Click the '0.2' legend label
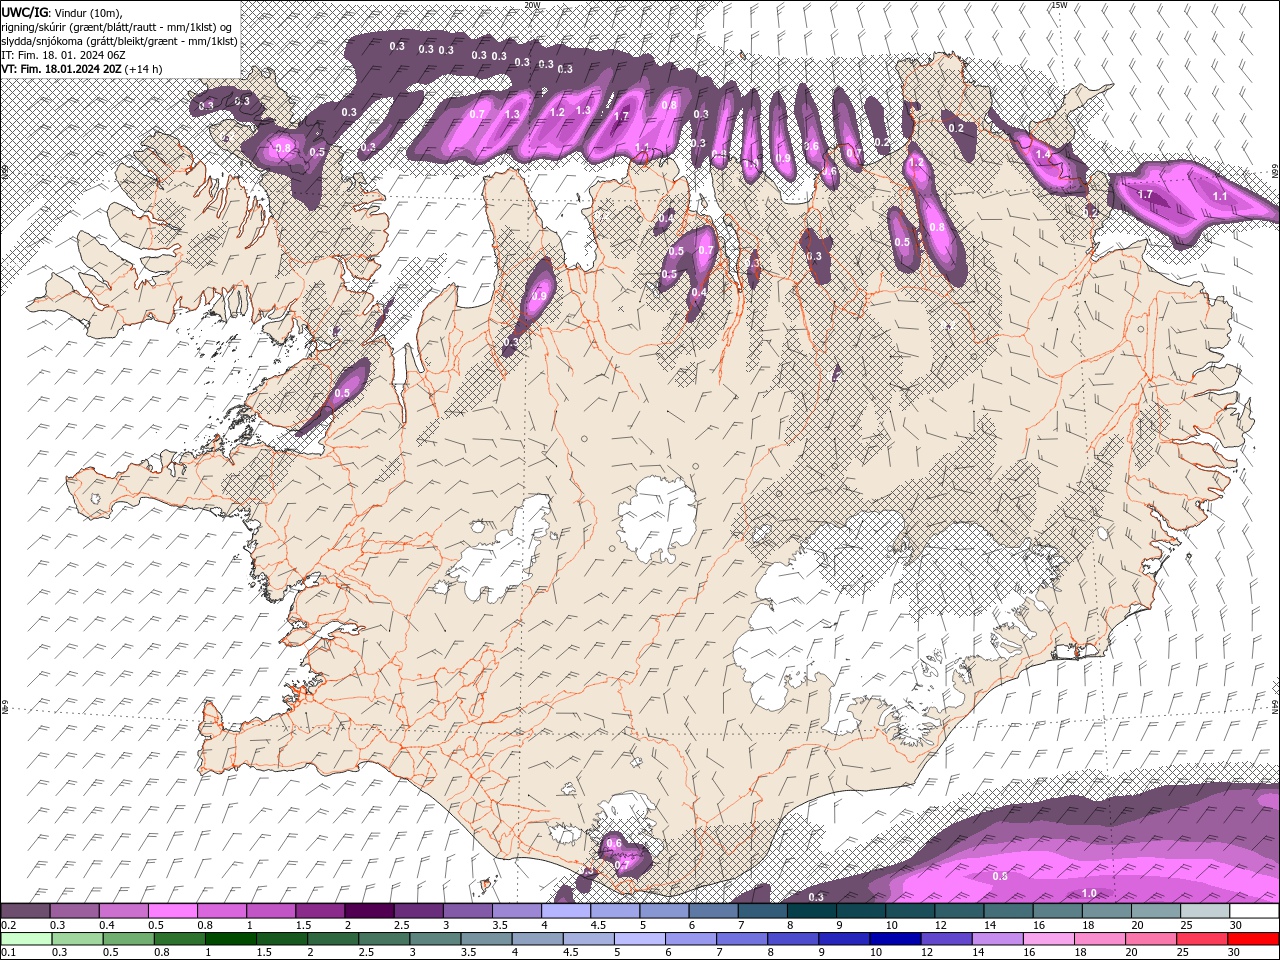1280x960 pixels. tap(9, 925)
